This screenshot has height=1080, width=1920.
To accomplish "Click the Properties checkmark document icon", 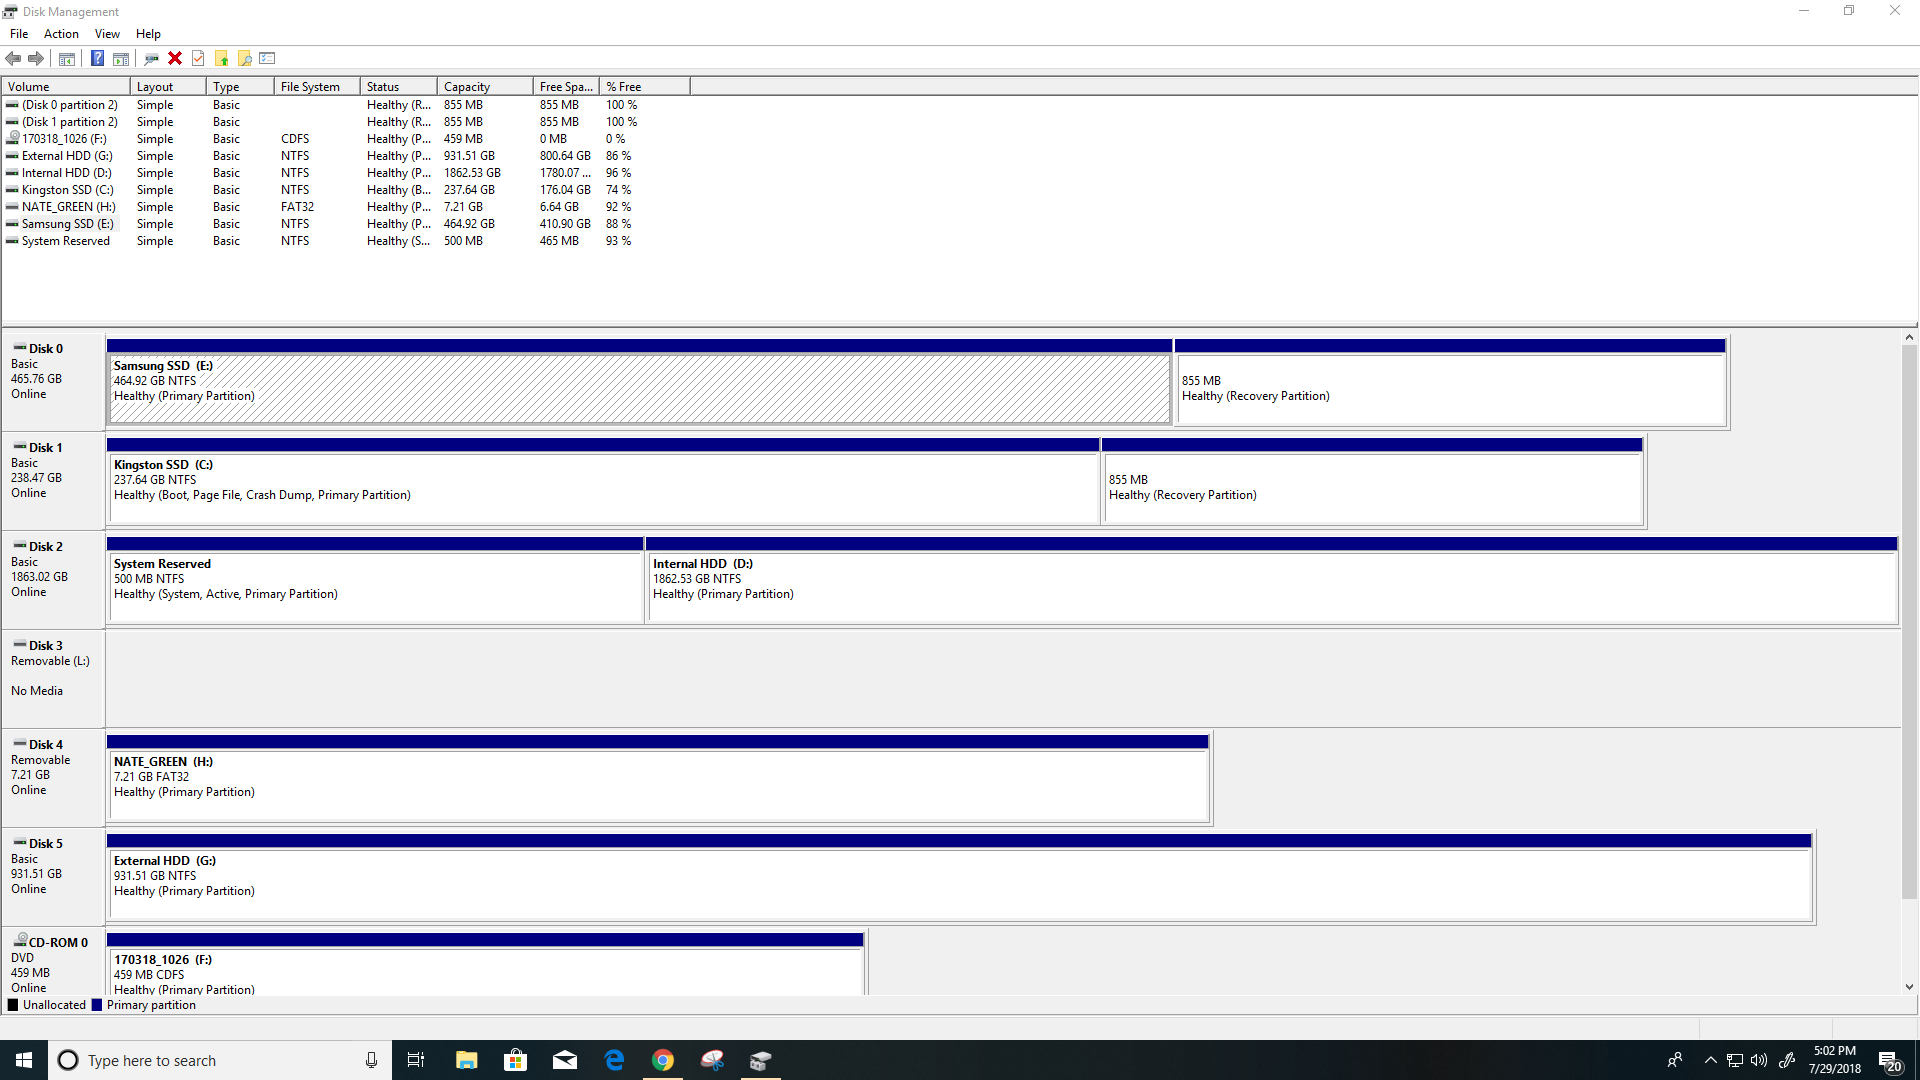I will click(198, 58).
